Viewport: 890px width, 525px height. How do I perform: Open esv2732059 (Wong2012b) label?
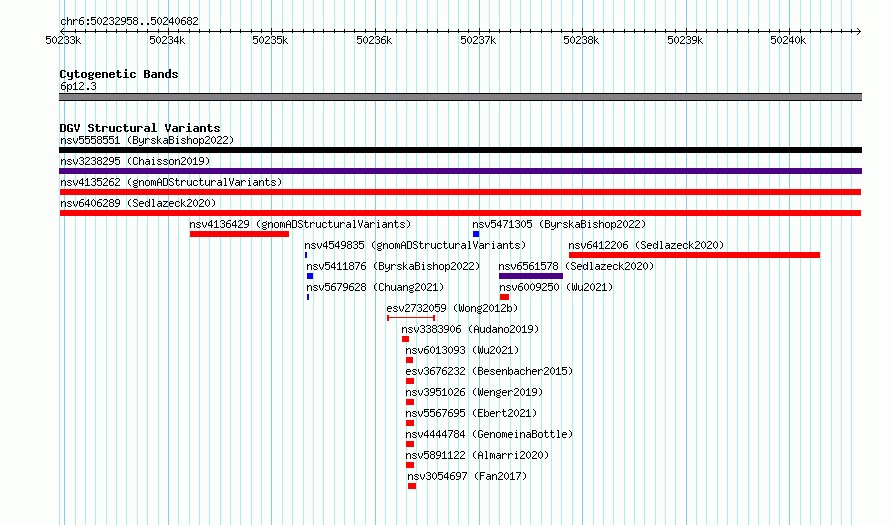[452, 308]
